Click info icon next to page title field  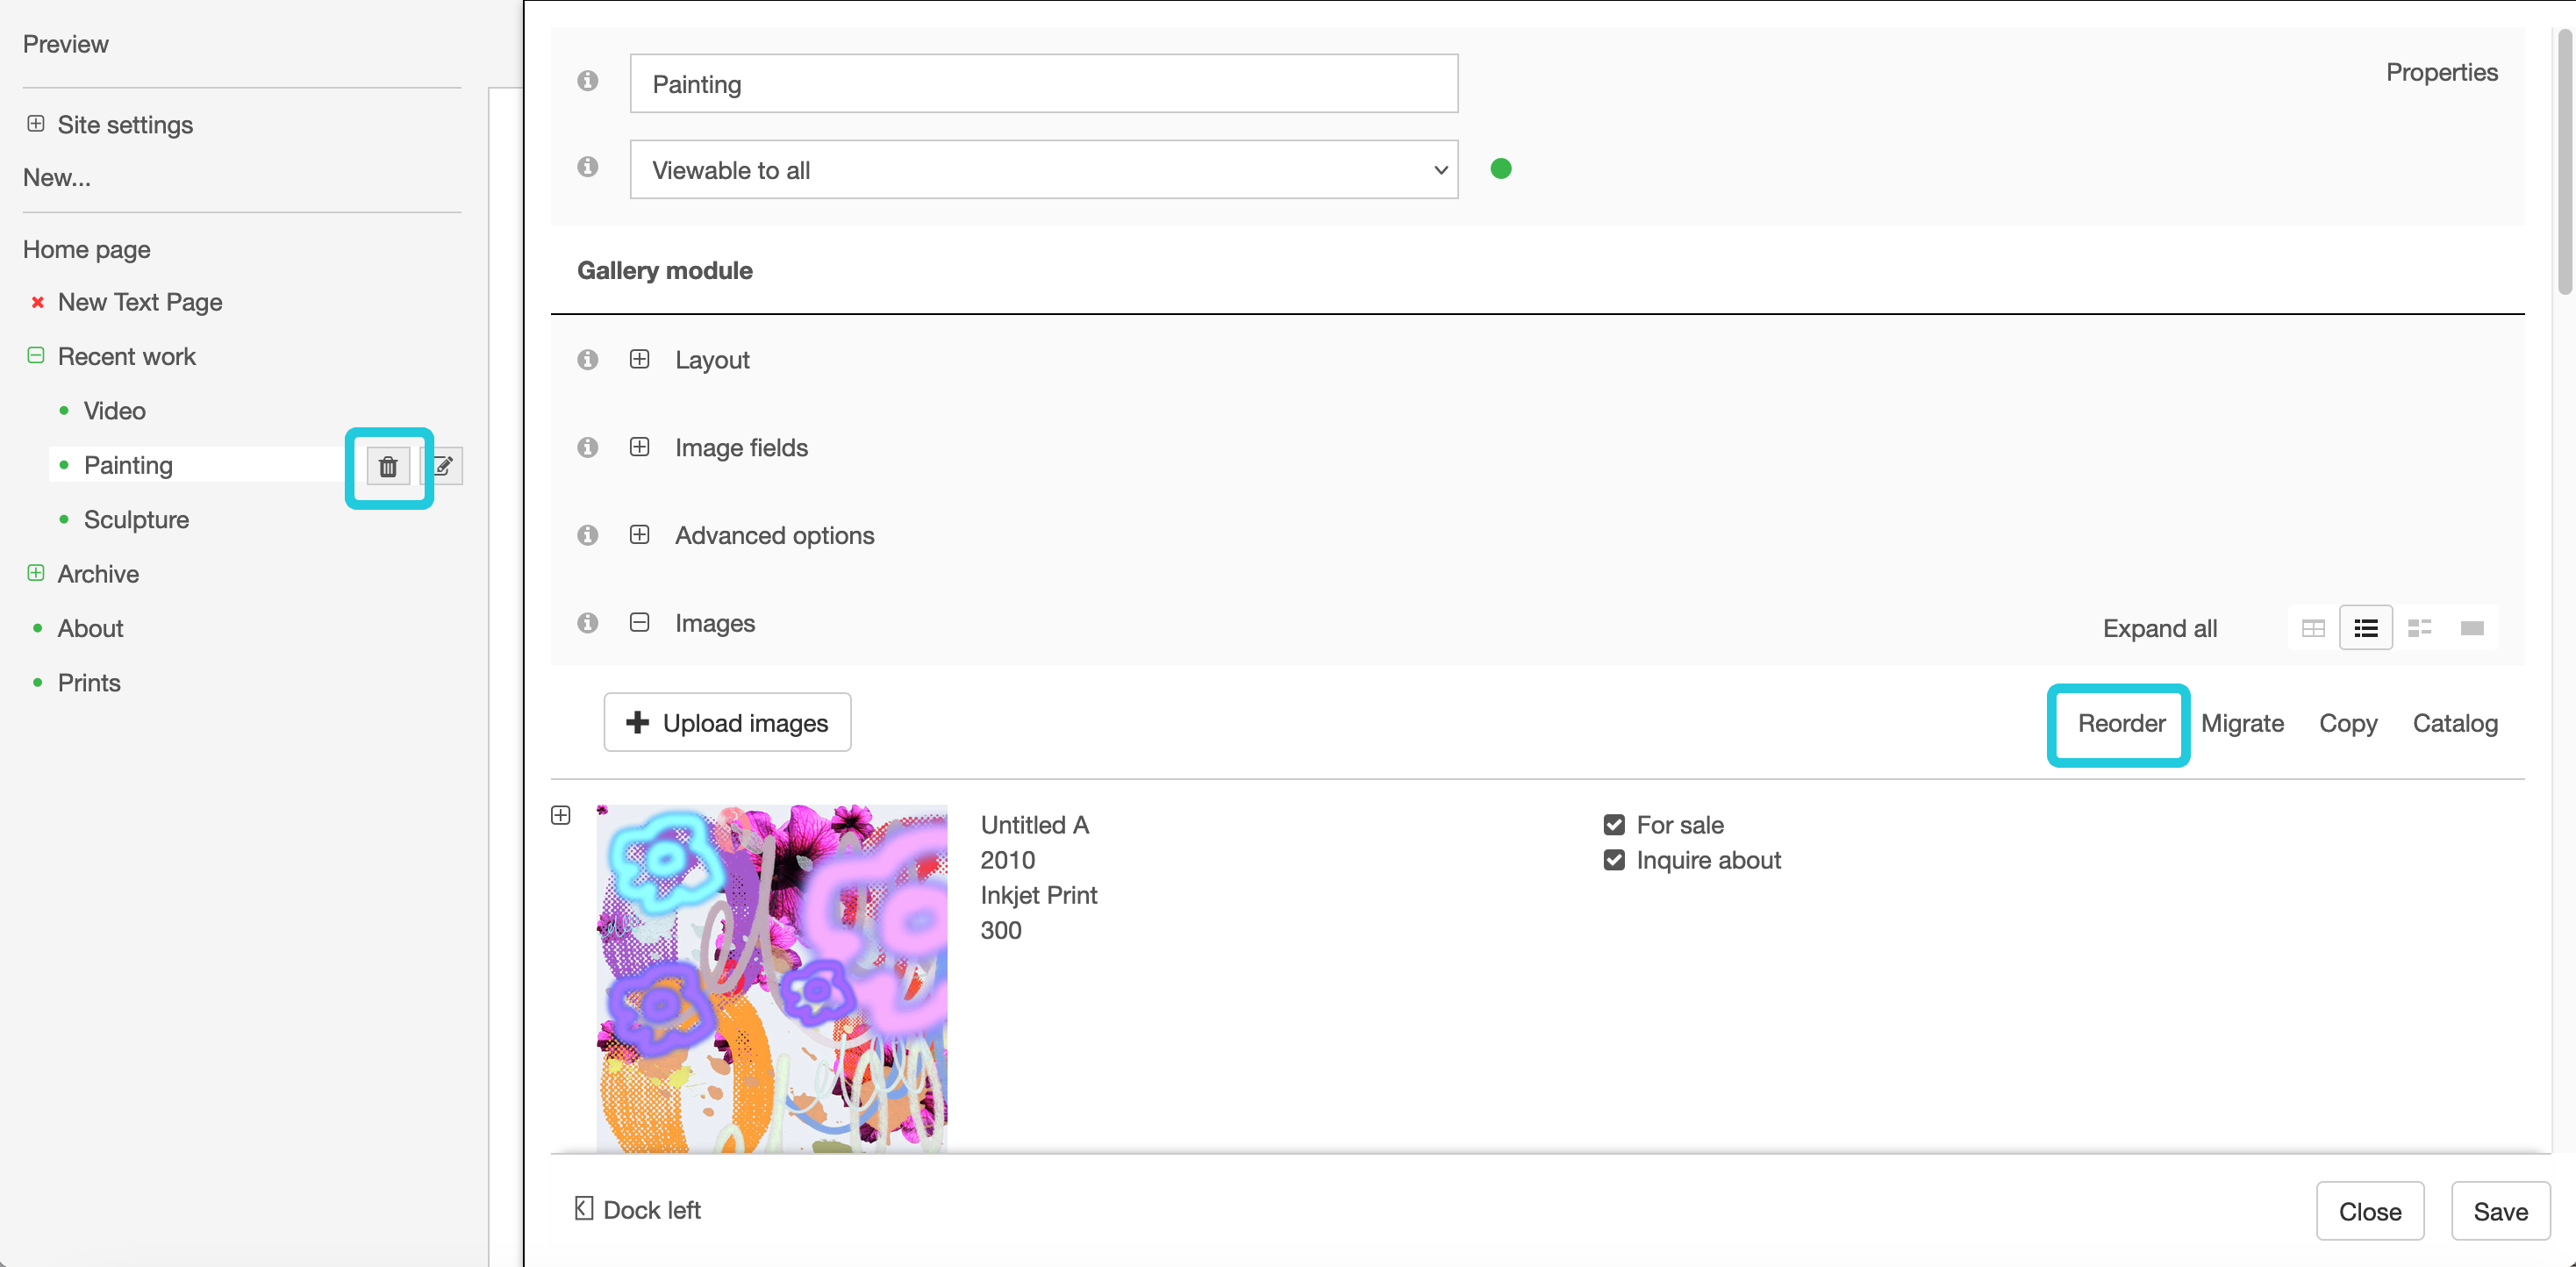588,81
